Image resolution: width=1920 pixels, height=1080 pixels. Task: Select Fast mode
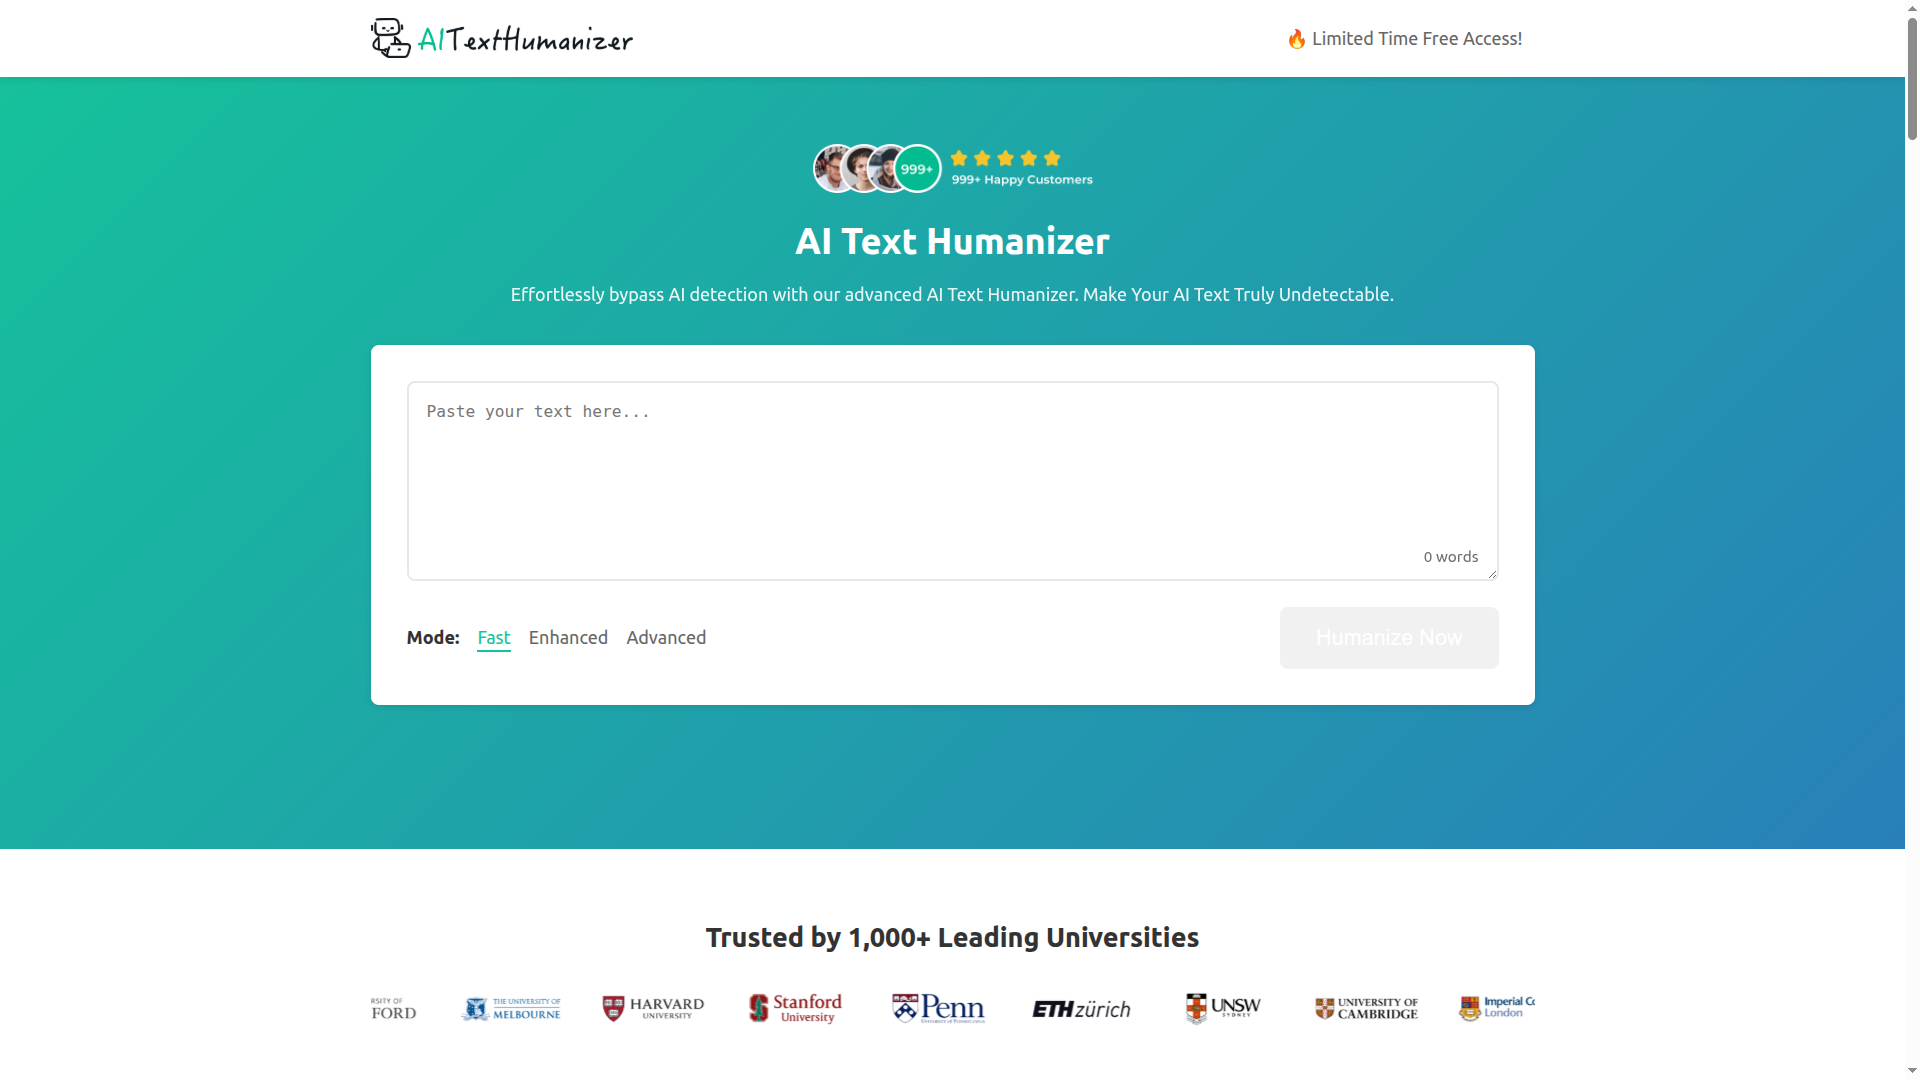coord(493,638)
